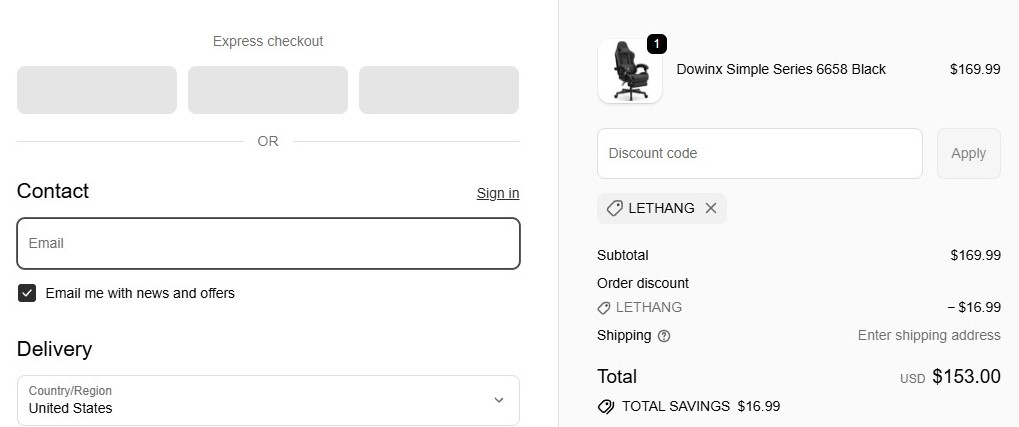
Task: Remove the LETHANG discount code chip
Action: pyautogui.click(x=711, y=208)
